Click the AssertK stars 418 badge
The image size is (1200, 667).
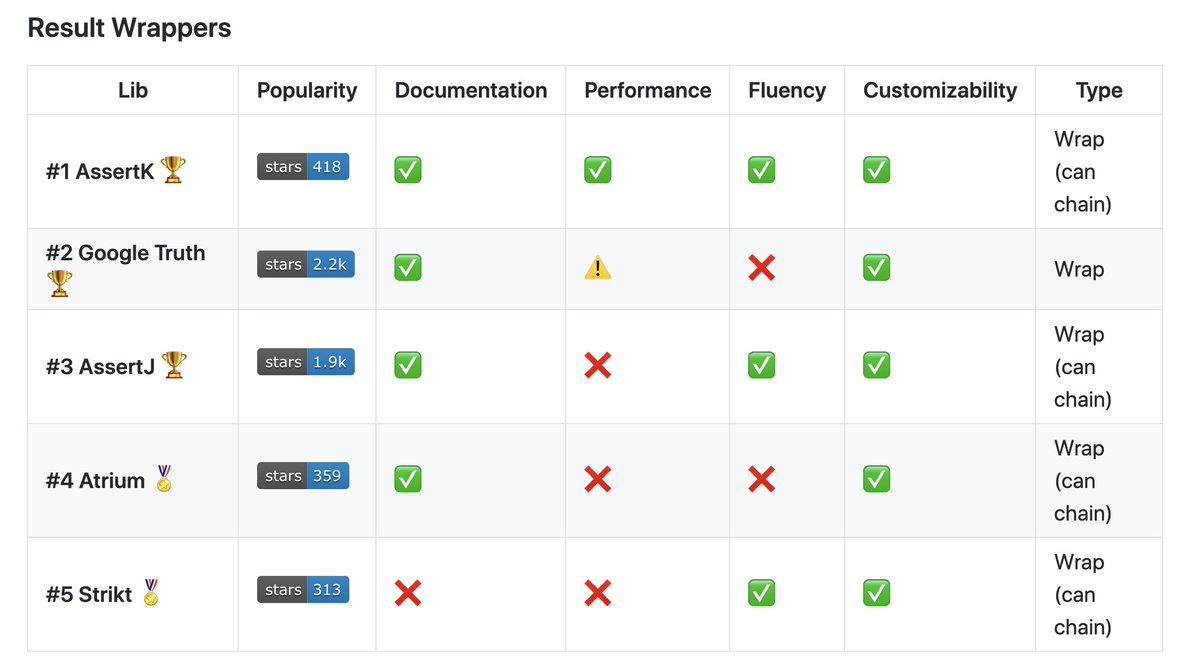click(303, 167)
